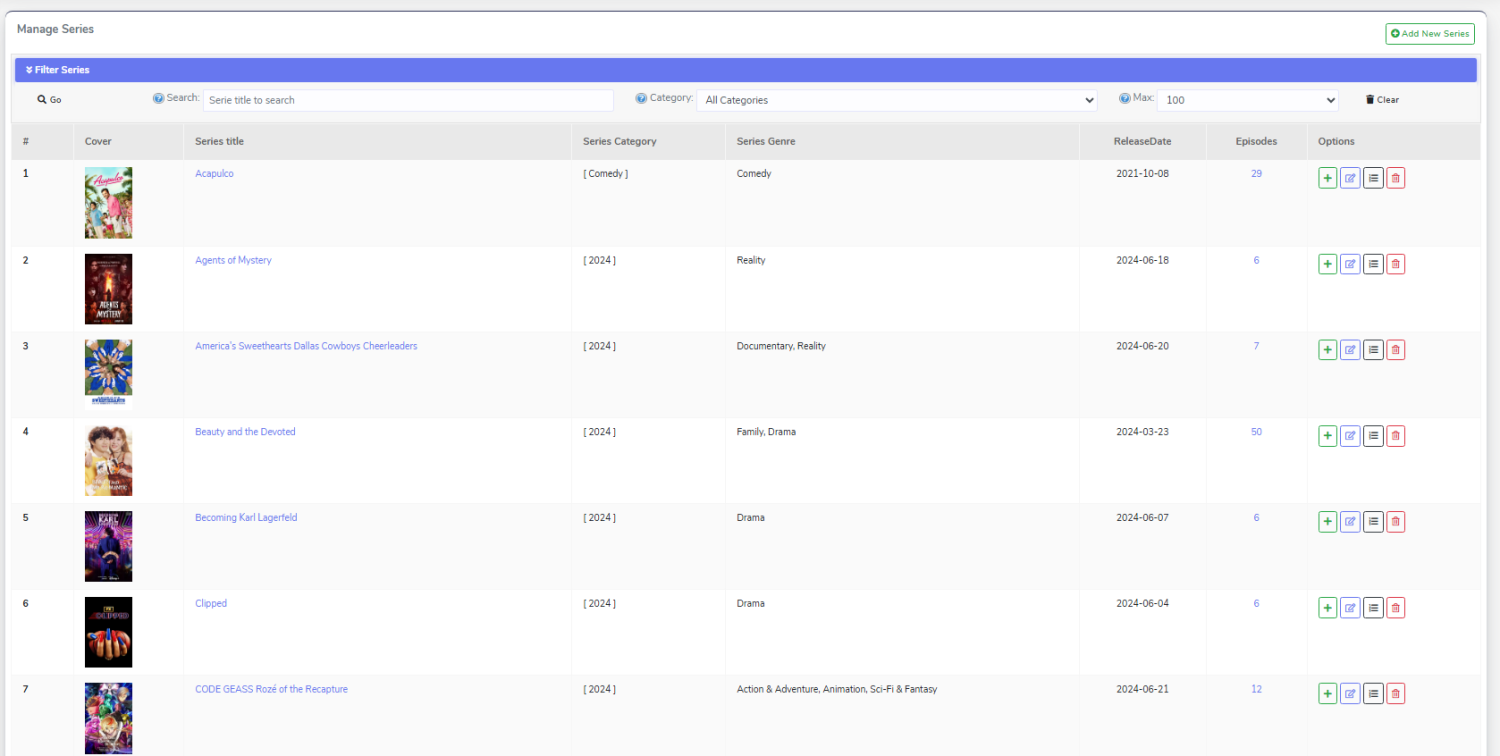Delete the Clipped series with trash icon

tap(1396, 608)
